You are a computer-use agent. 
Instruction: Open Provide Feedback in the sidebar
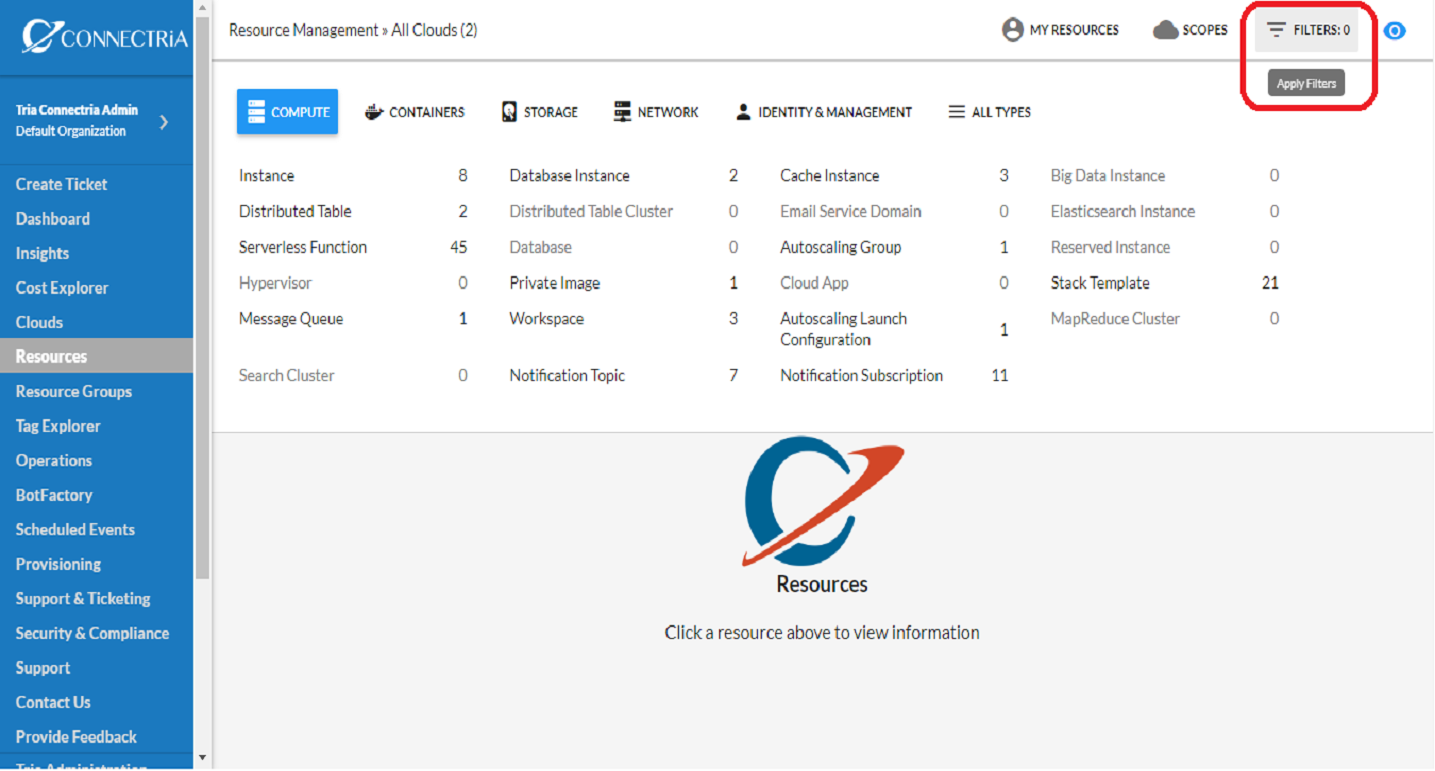coord(76,737)
